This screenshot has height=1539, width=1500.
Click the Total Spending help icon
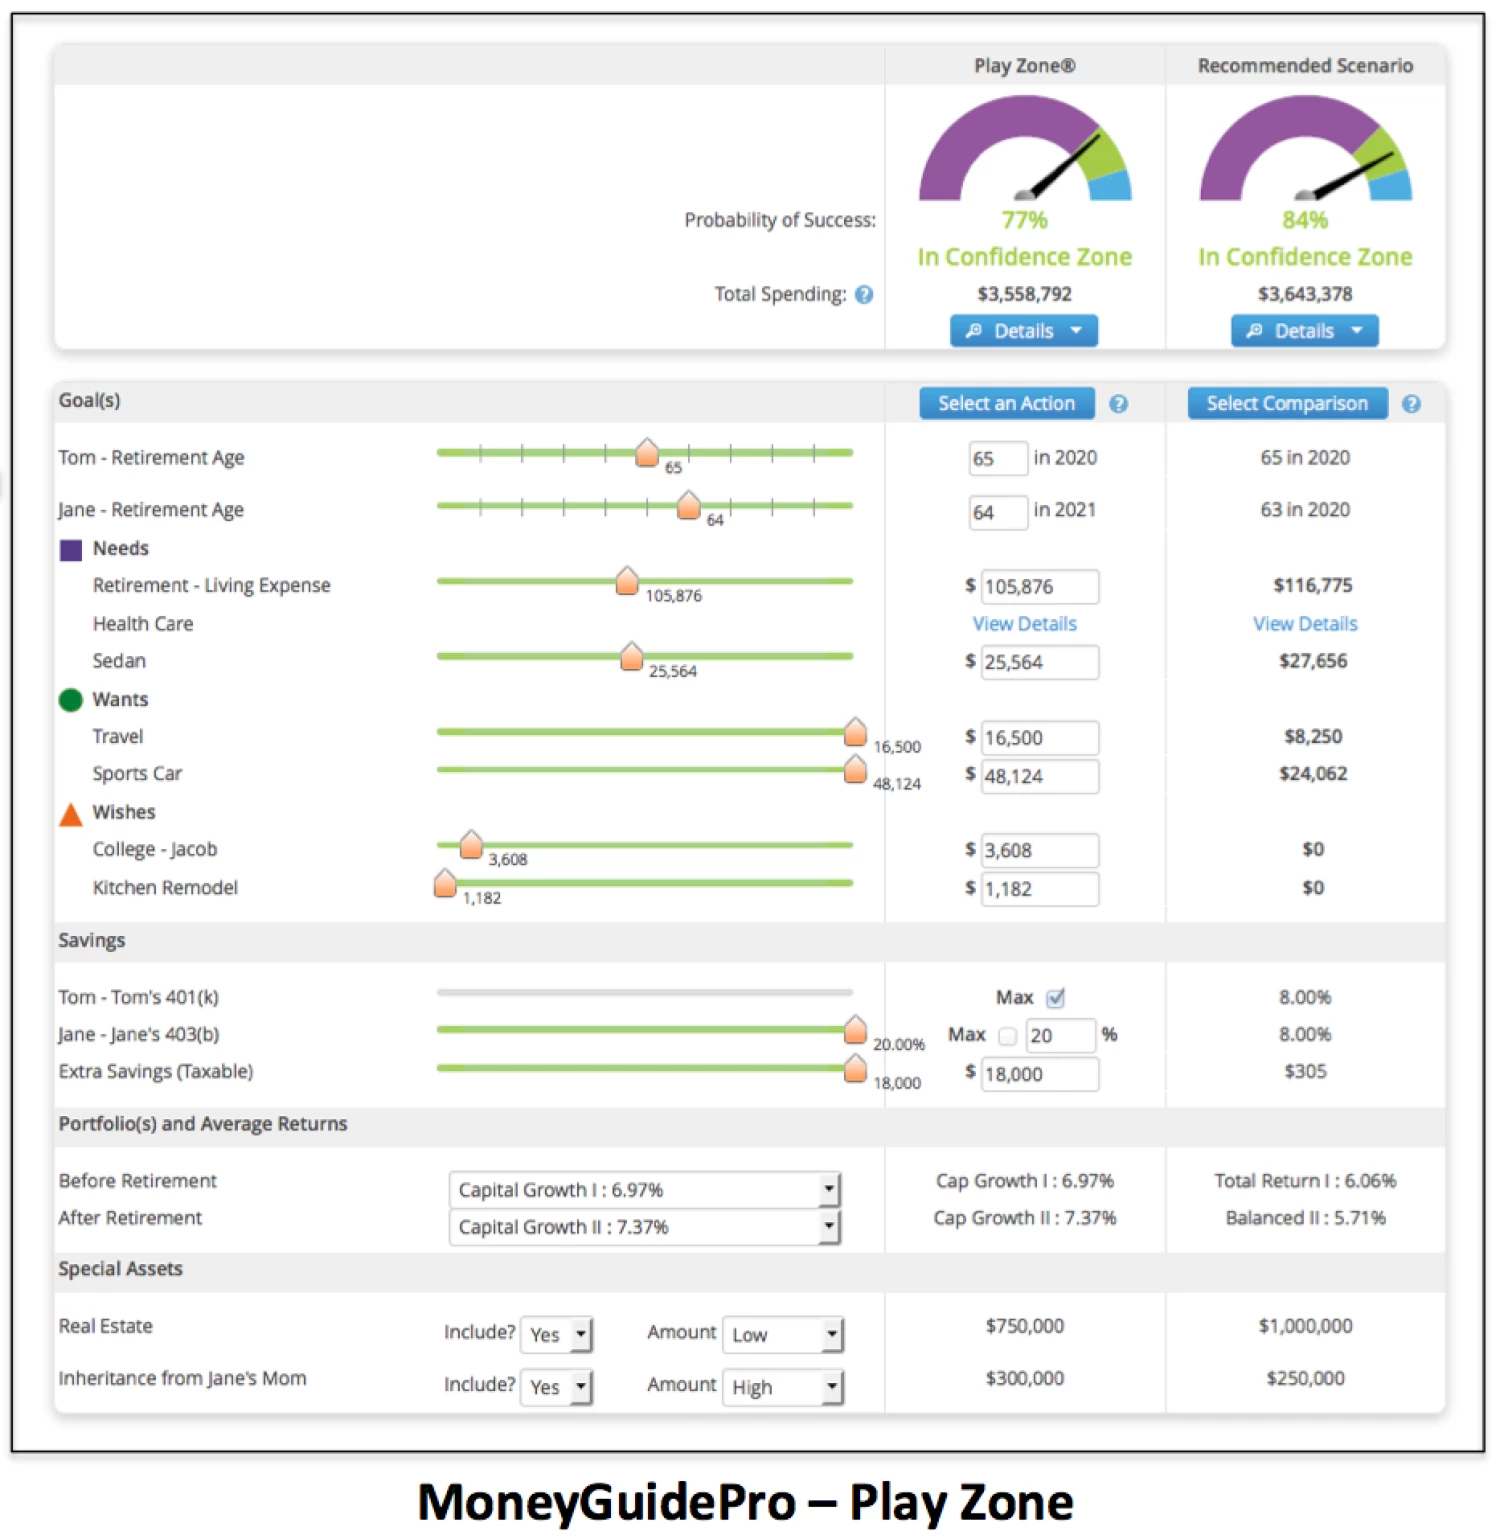click(864, 295)
